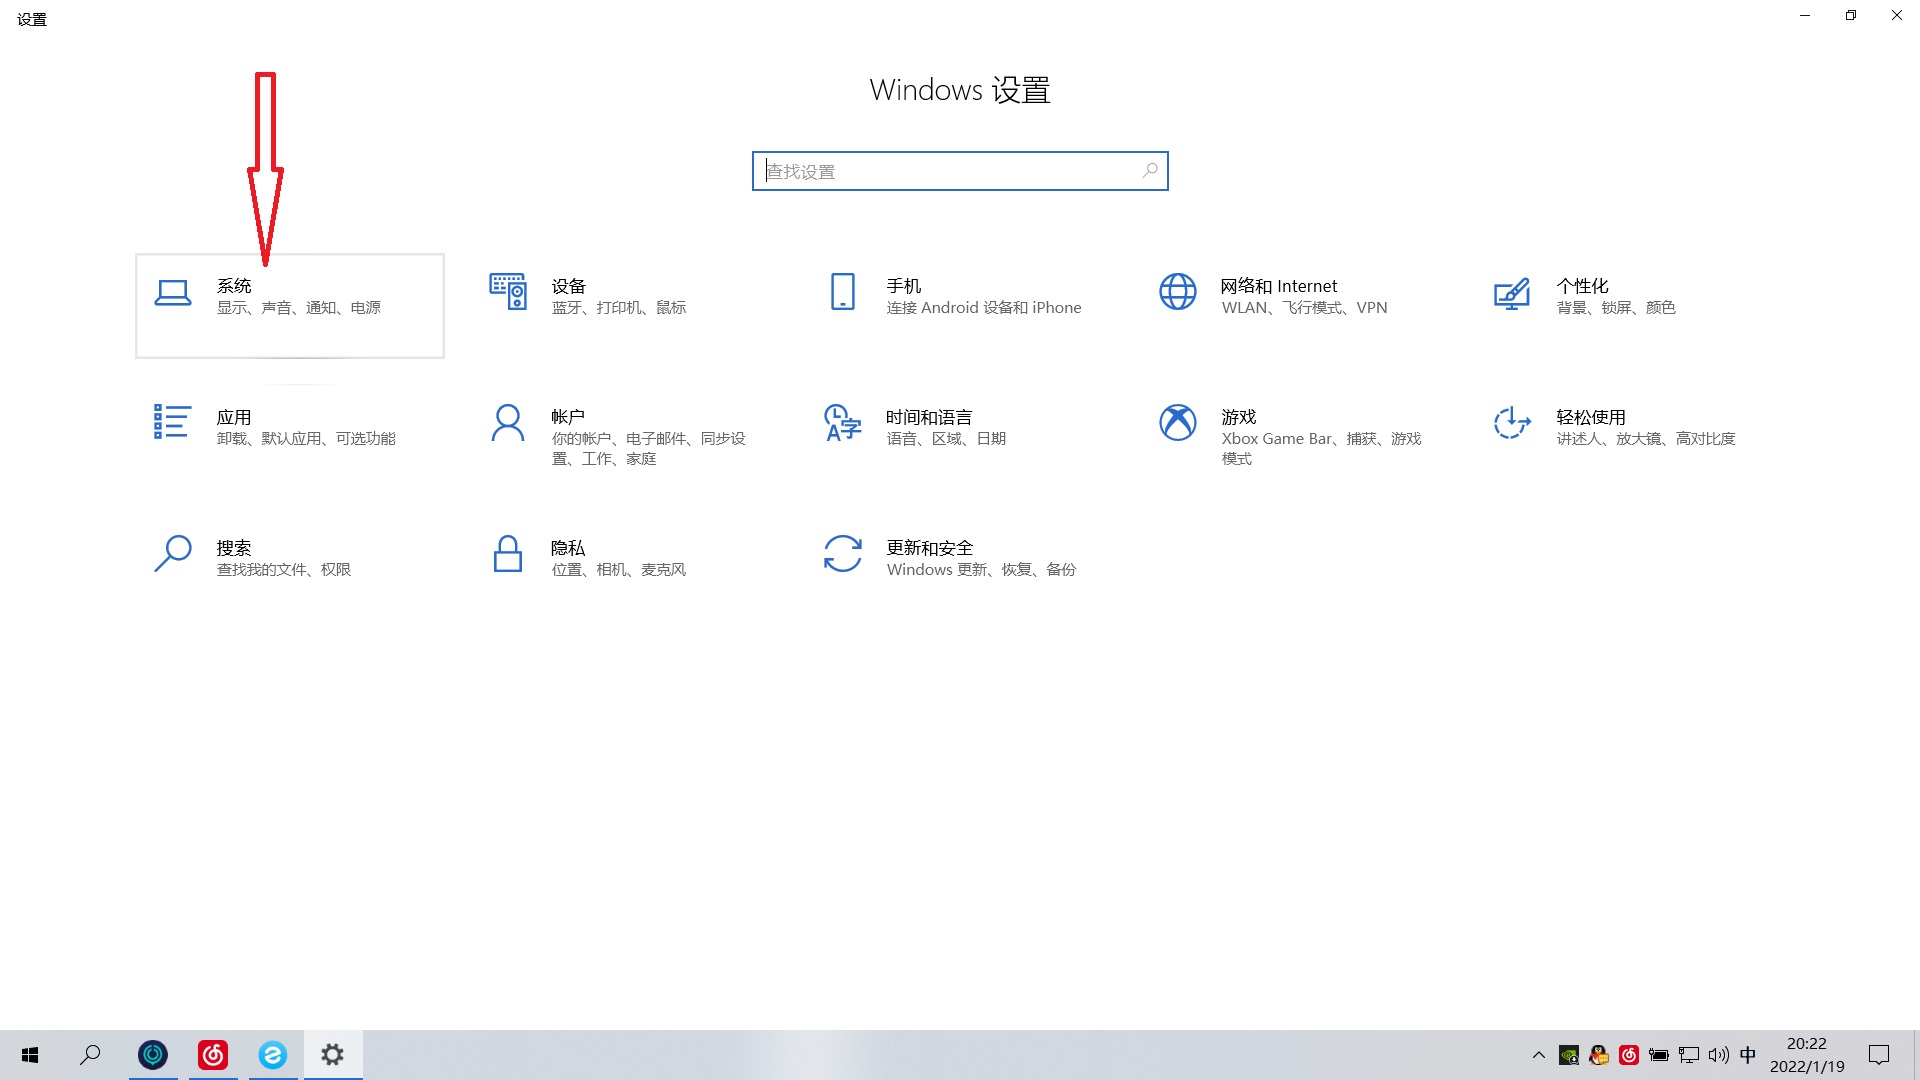This screenshot has width=1920, height=1080.
Task: Open the QQ penguin tray icon
Action: 1599,1055
